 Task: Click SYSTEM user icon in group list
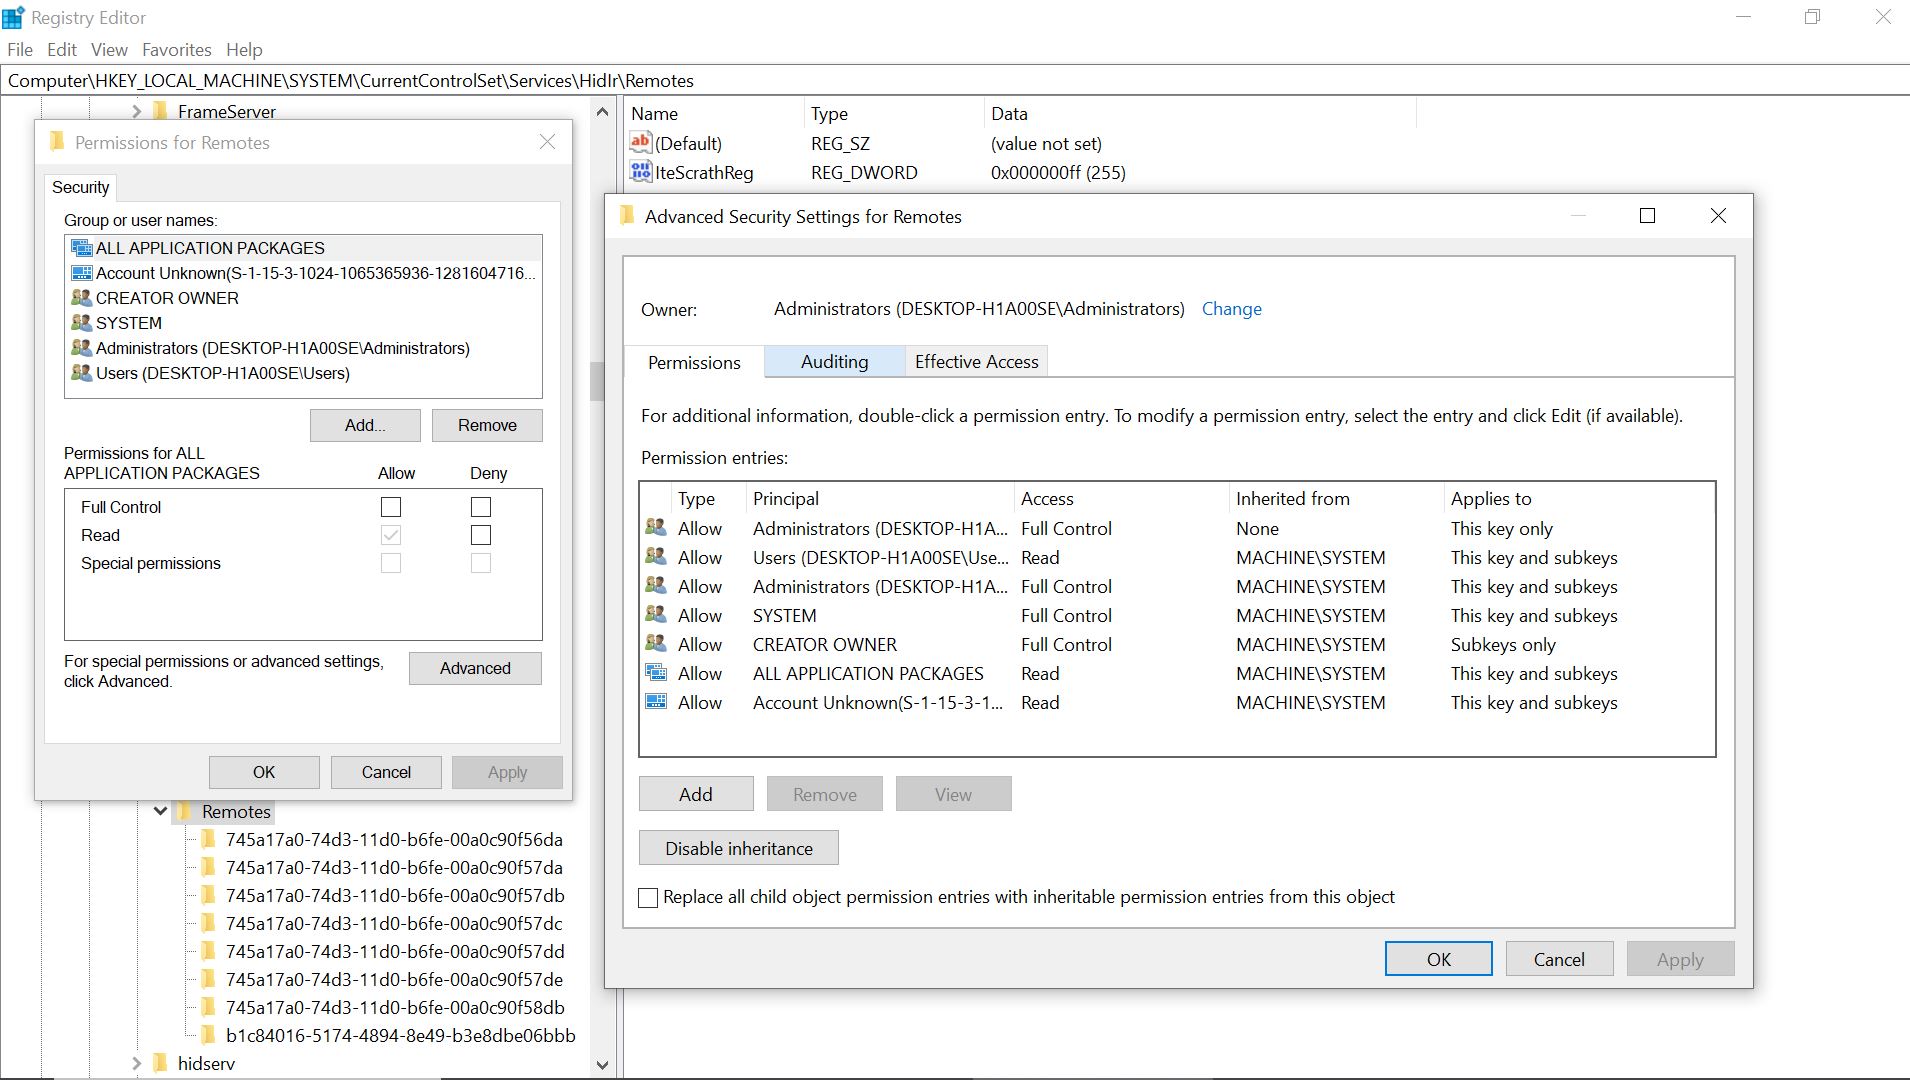82,323
